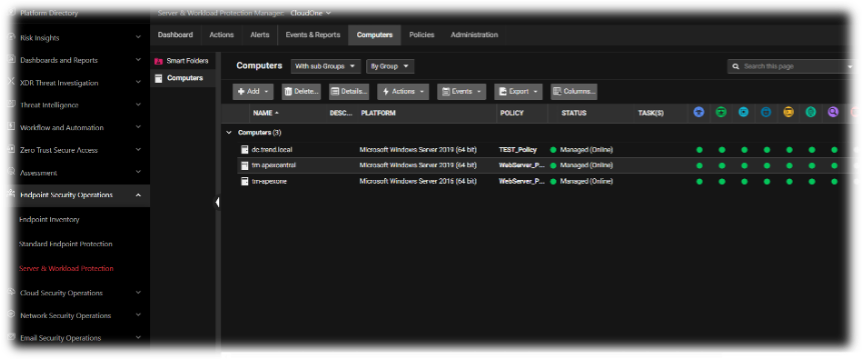This screenshot has height=360, width=863.
Task: Open the Administration tab
Action: 474,35
